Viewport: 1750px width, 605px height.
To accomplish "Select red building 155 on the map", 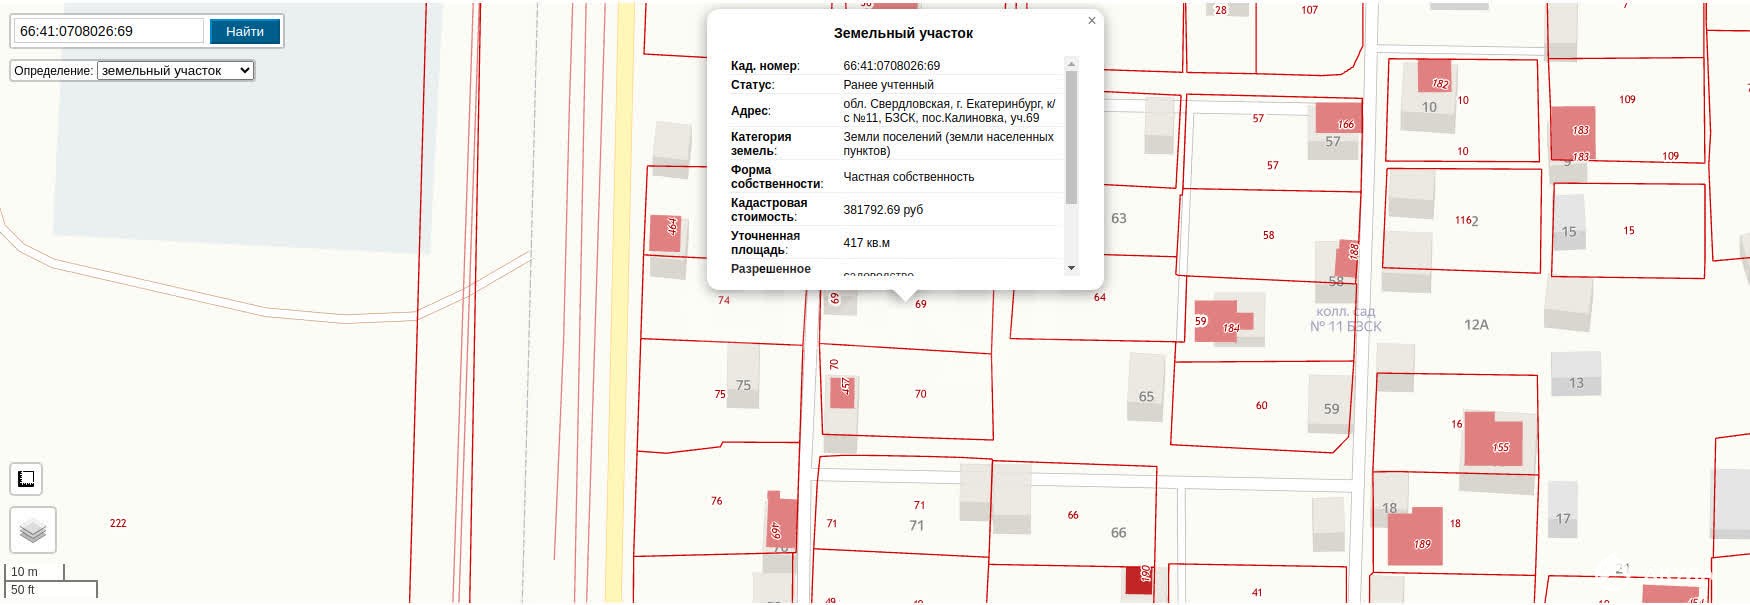I will click(x=1494, y=439).
